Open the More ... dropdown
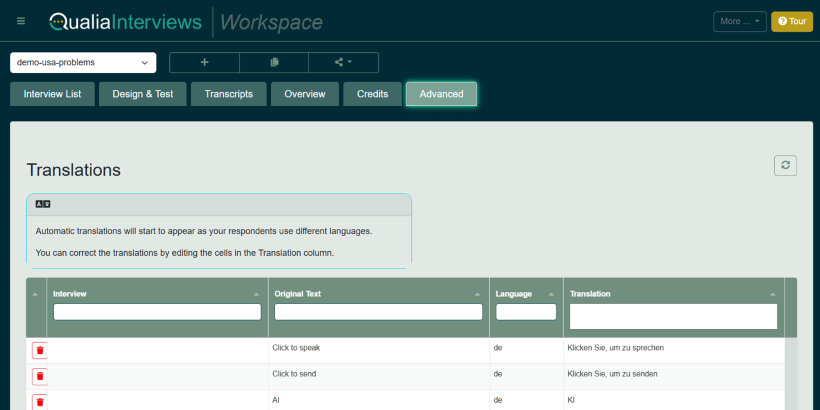This screenshot has width=820, height=410. point(739,21)
